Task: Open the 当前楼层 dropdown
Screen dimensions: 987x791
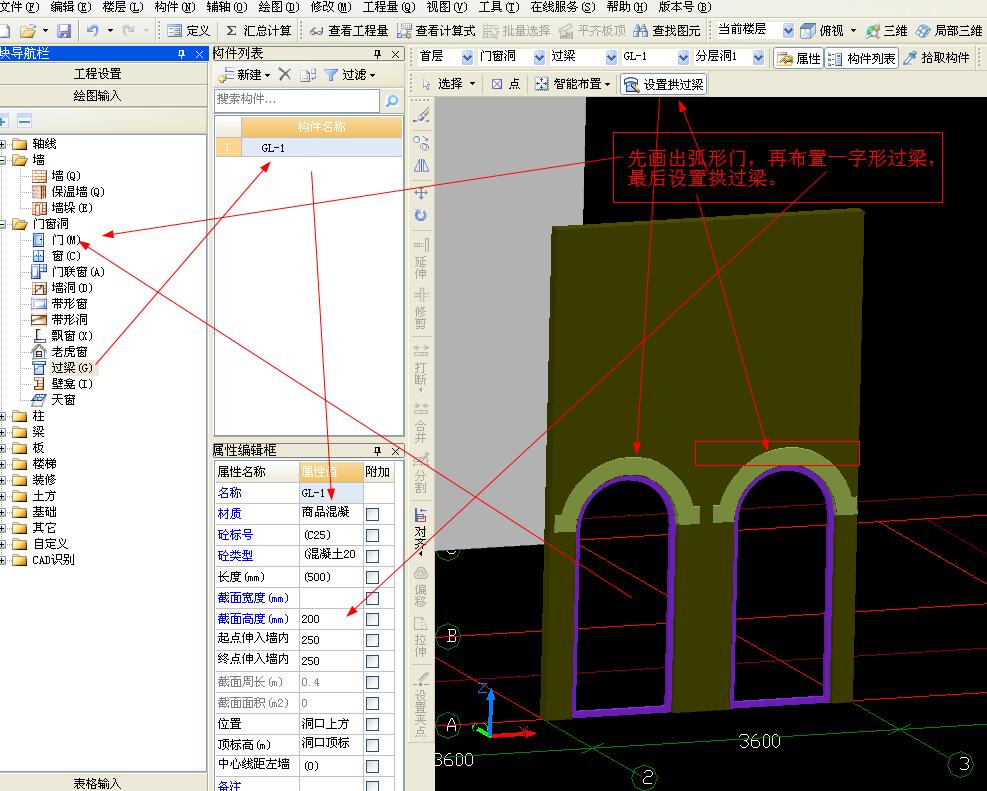Action: pyautogui.click(x=788, y=30)
